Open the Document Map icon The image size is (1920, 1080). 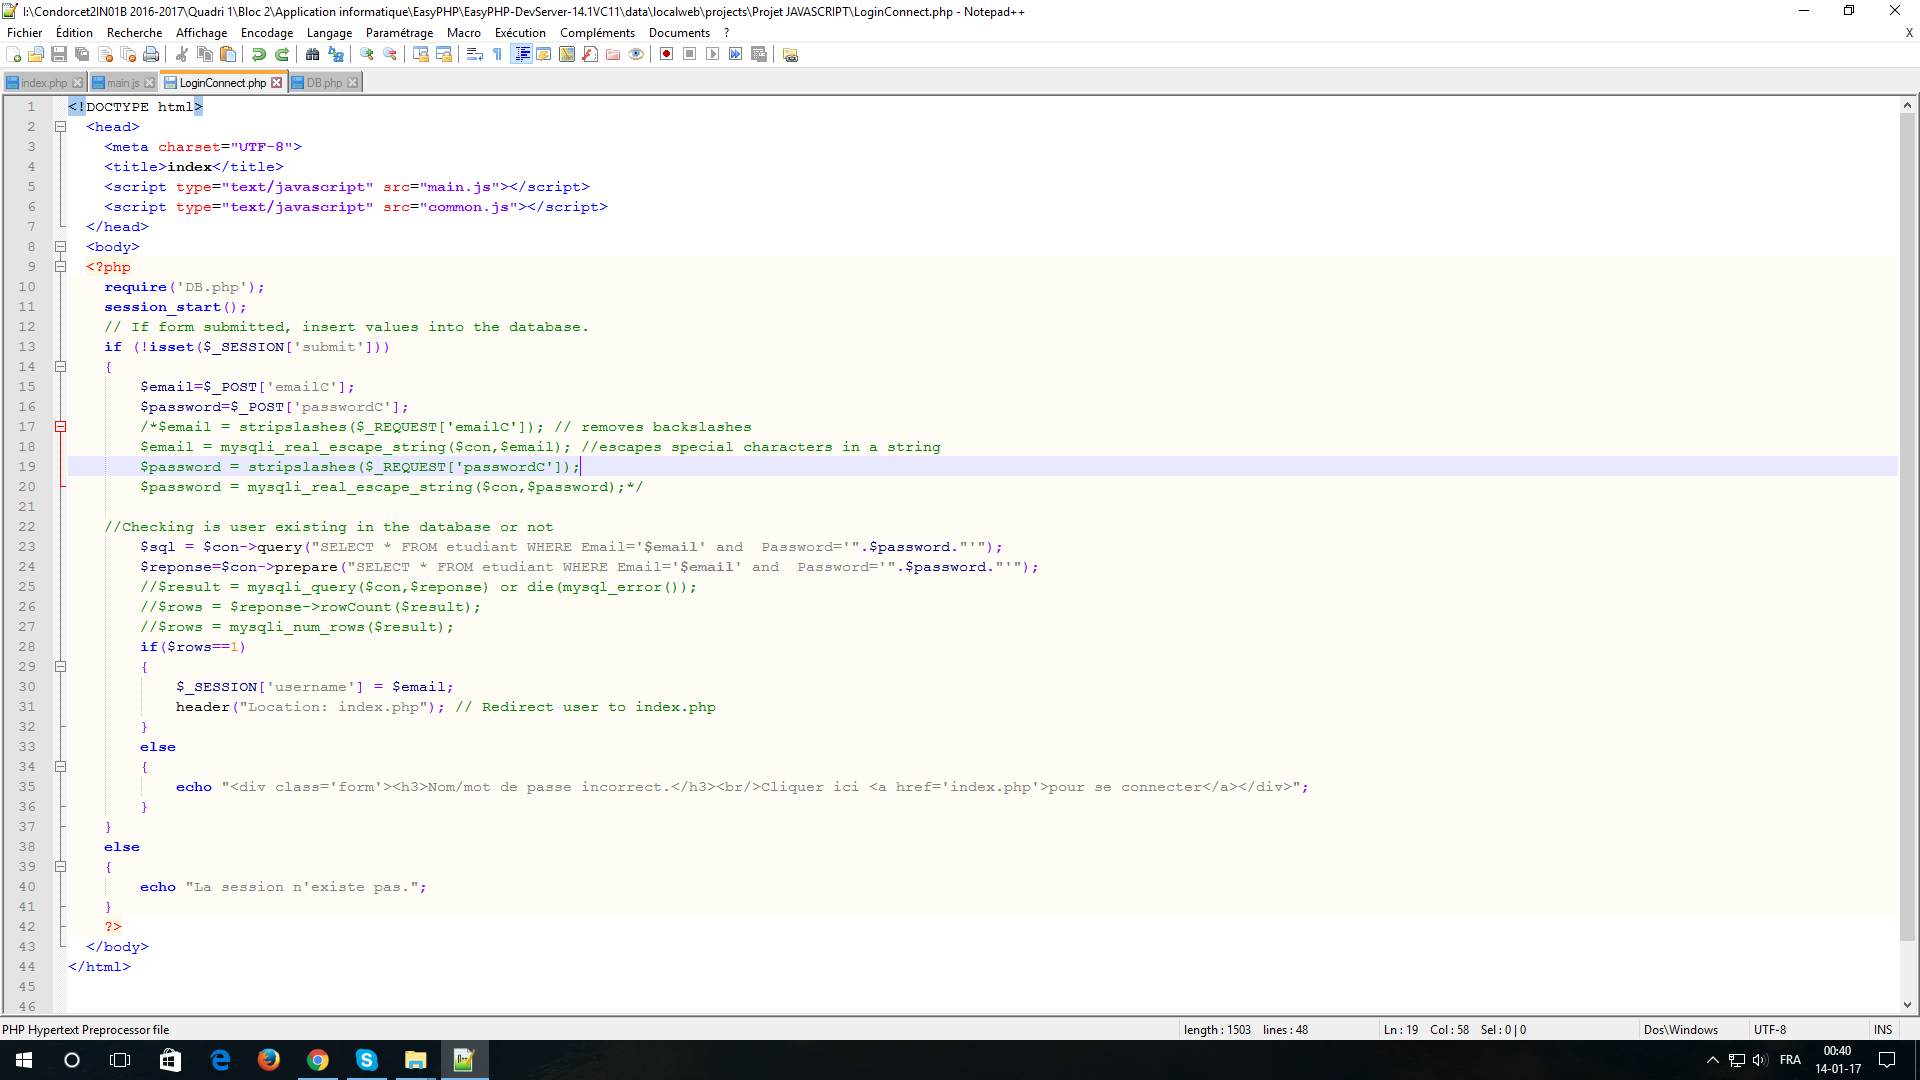pyautogui.click(x=567, y=55)
